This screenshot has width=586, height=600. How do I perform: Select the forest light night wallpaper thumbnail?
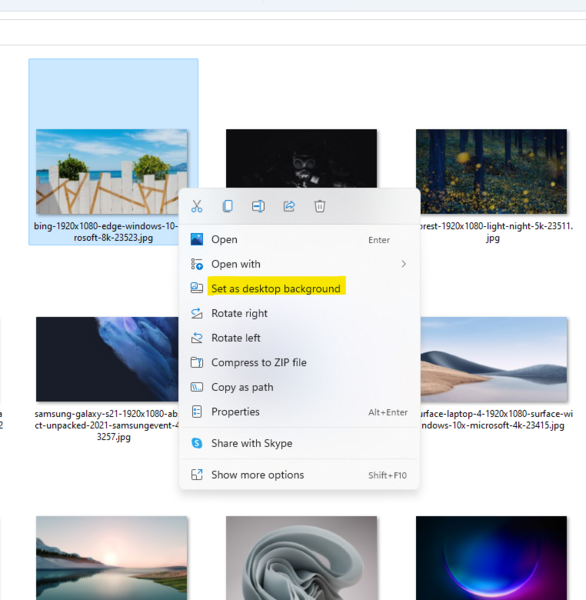(491, 171)
